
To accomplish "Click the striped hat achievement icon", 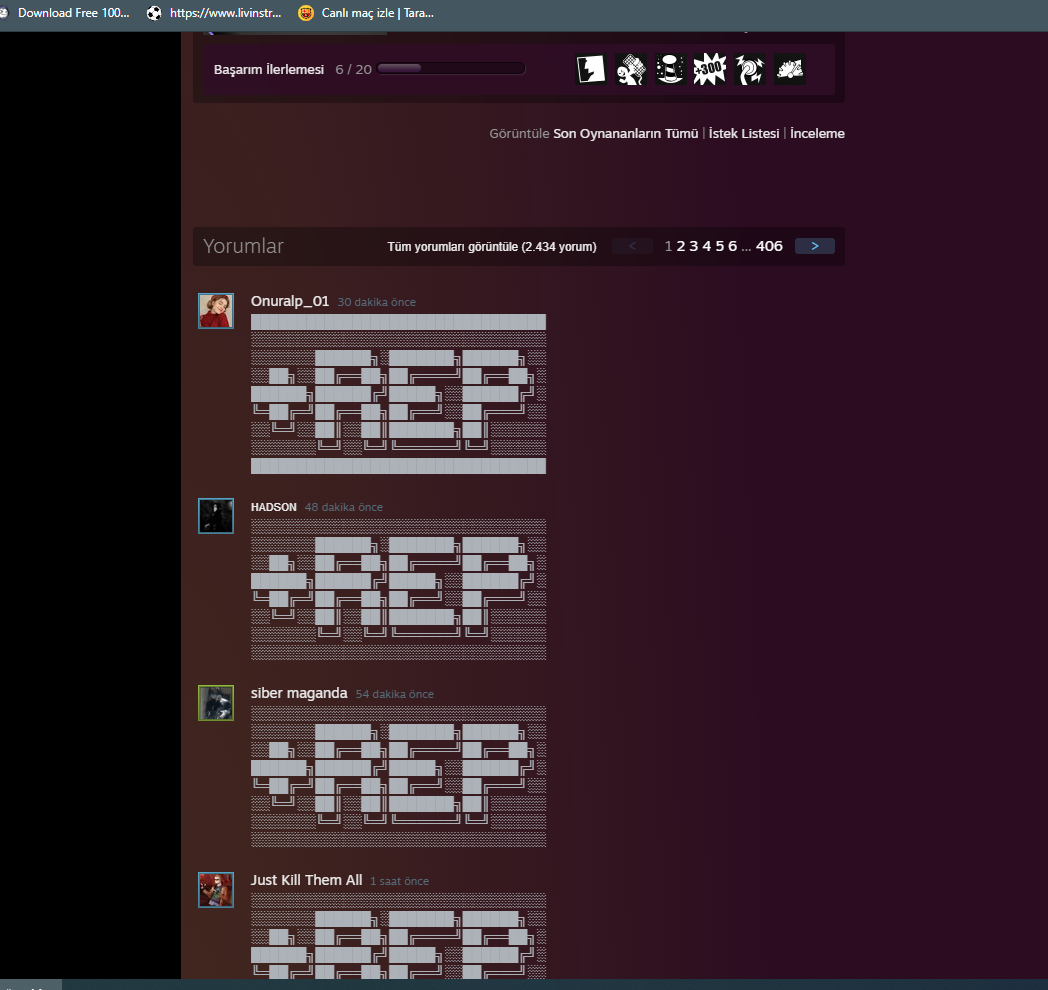I will click(x=670, y=69).
